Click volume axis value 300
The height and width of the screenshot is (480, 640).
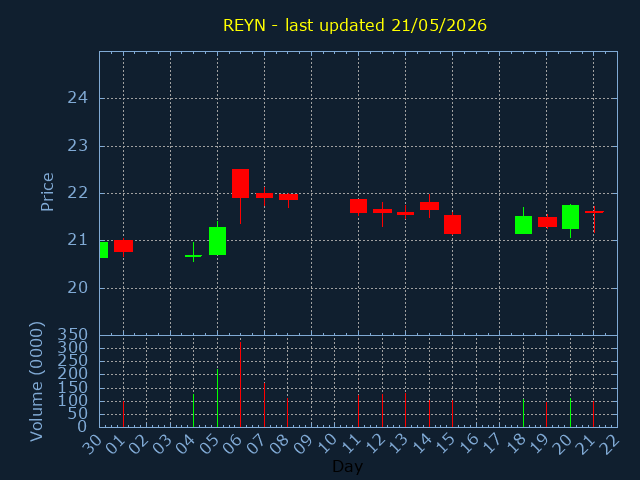click(x=73, y=348)
